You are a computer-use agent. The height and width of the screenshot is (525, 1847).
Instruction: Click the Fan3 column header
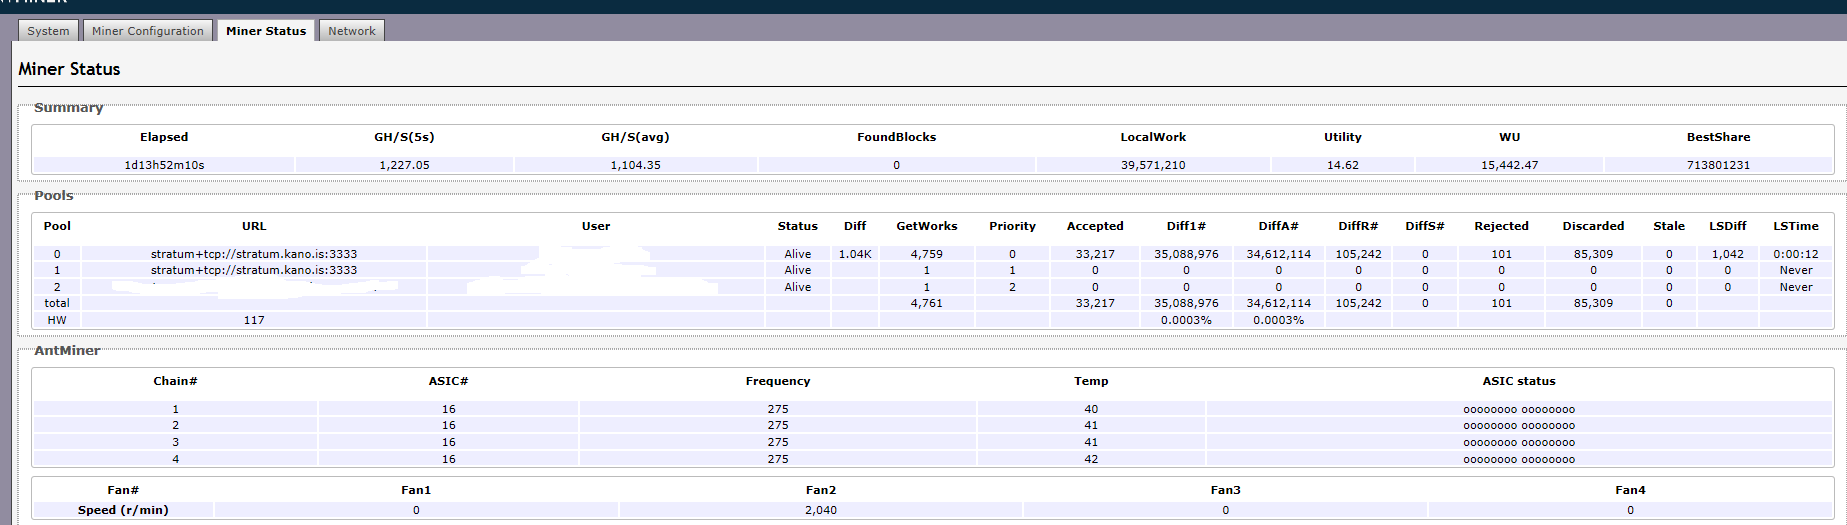pos(1225,490)
